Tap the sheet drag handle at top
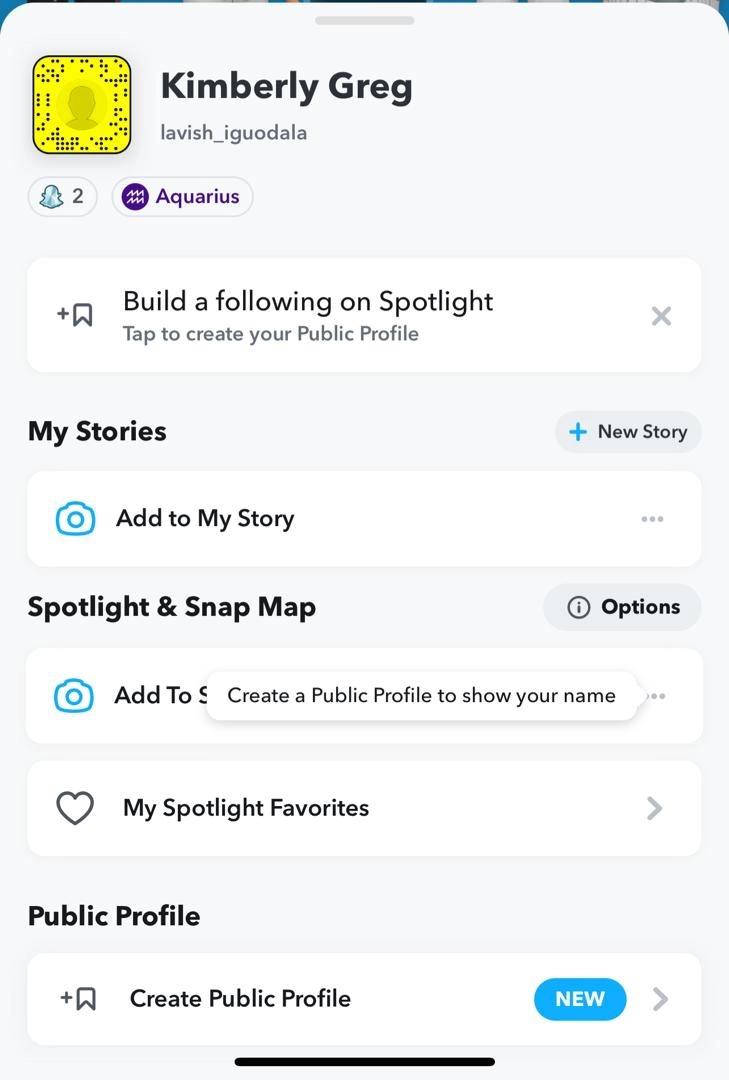The width and height of the screenshot is (729, 1080). [364, 20]
